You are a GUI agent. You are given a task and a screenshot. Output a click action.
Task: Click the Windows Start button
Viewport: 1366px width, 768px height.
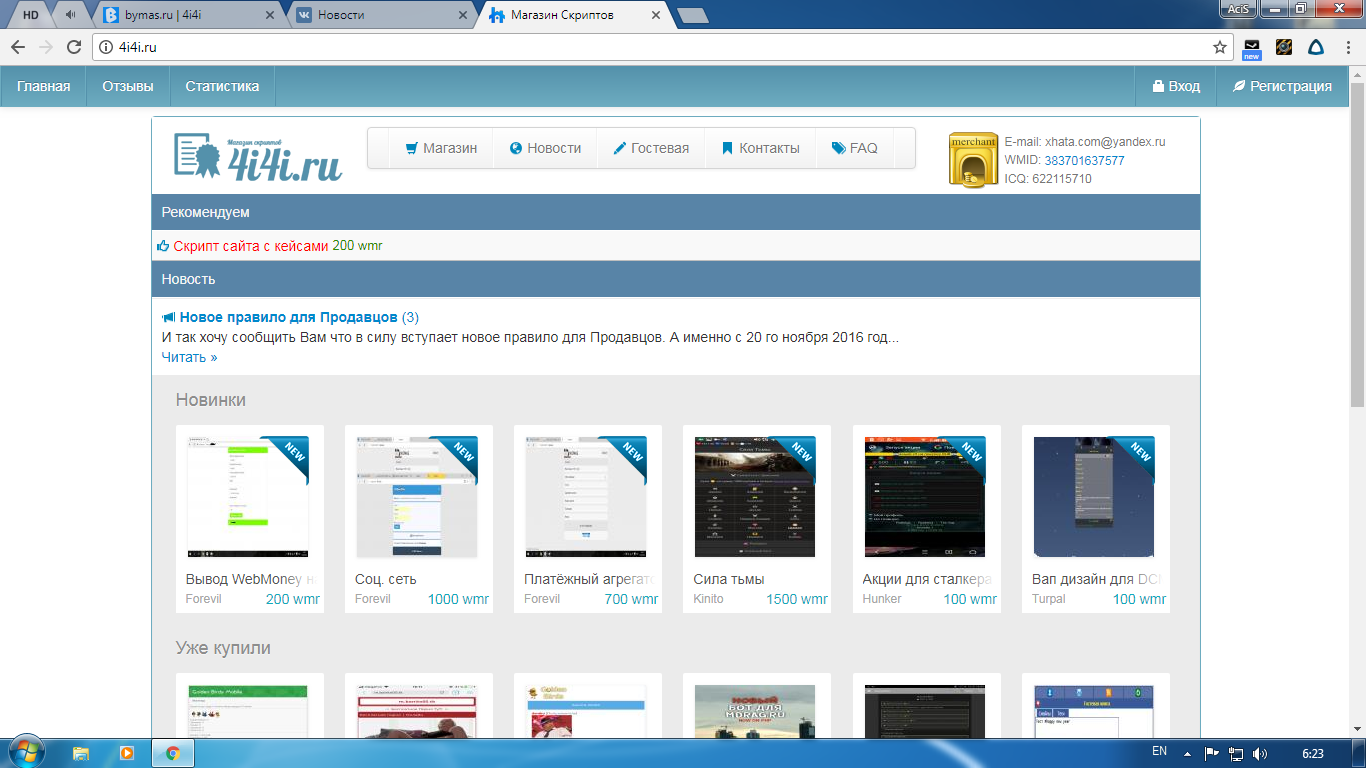pyautogui.click(x=25, y=752)
